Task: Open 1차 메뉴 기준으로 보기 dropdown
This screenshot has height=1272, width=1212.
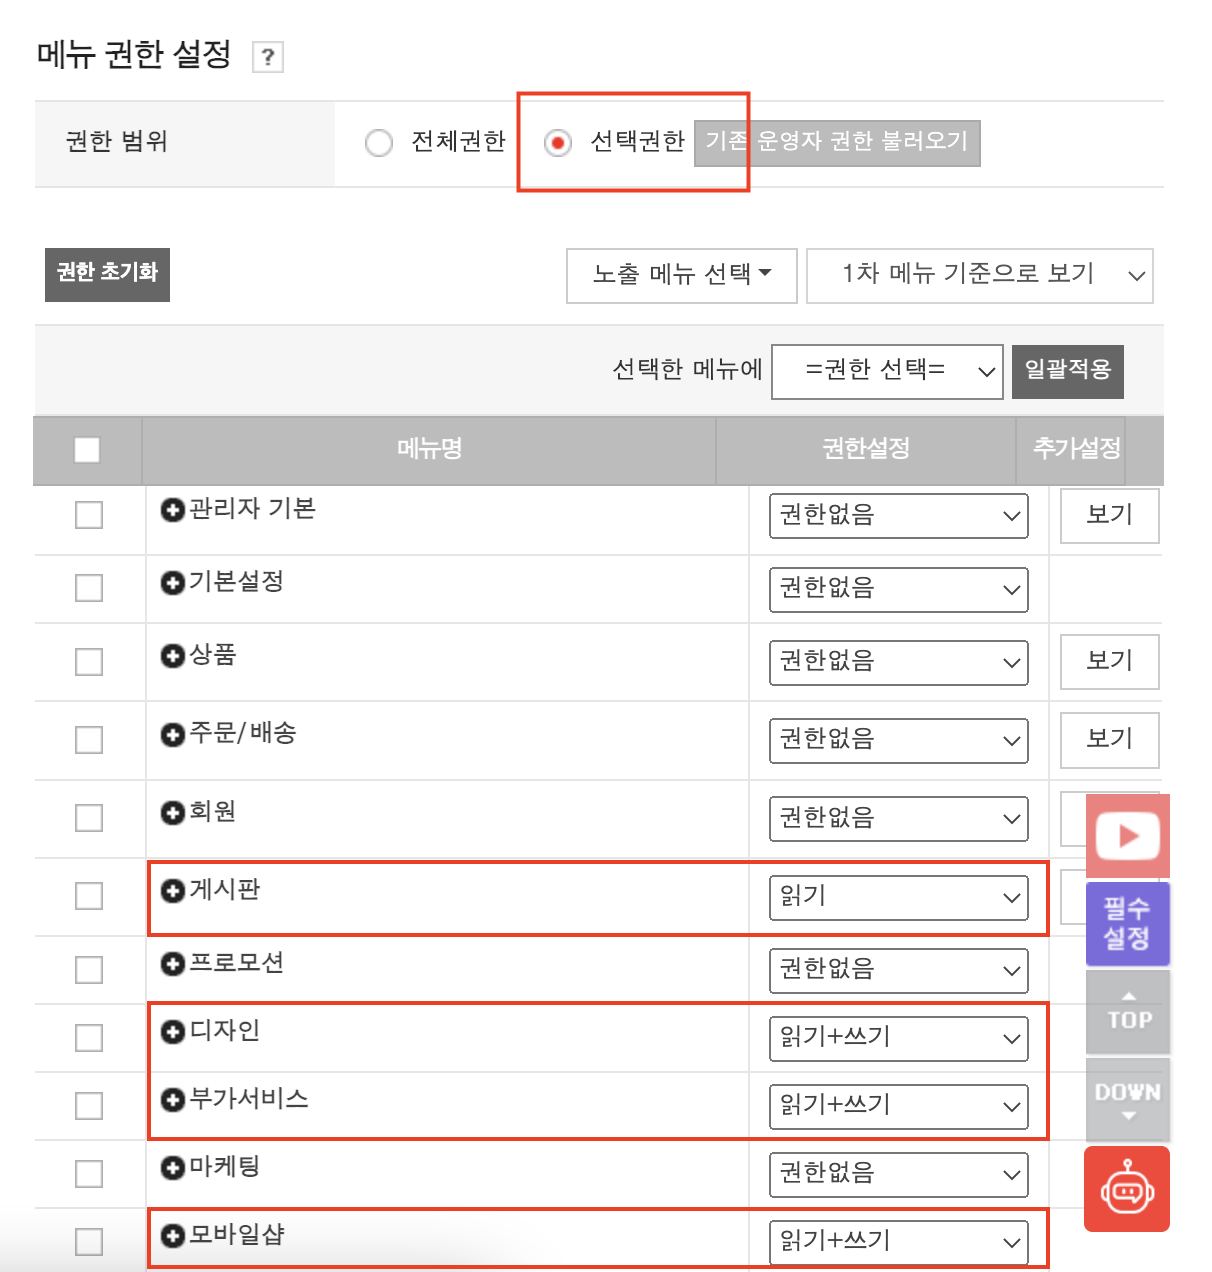Action: click(979, 275)
